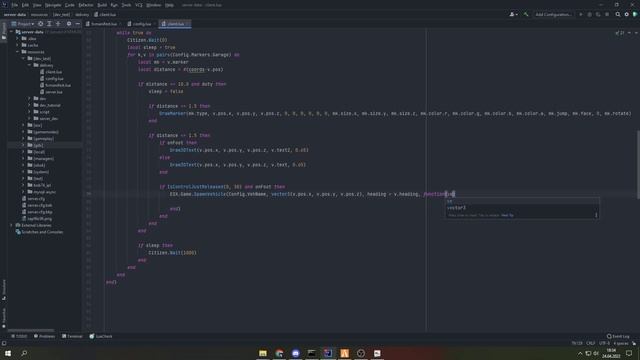The height and width of the screenshot is (360, 640).
Task: Open the Build menu
Action: click(x=102, y=5)
